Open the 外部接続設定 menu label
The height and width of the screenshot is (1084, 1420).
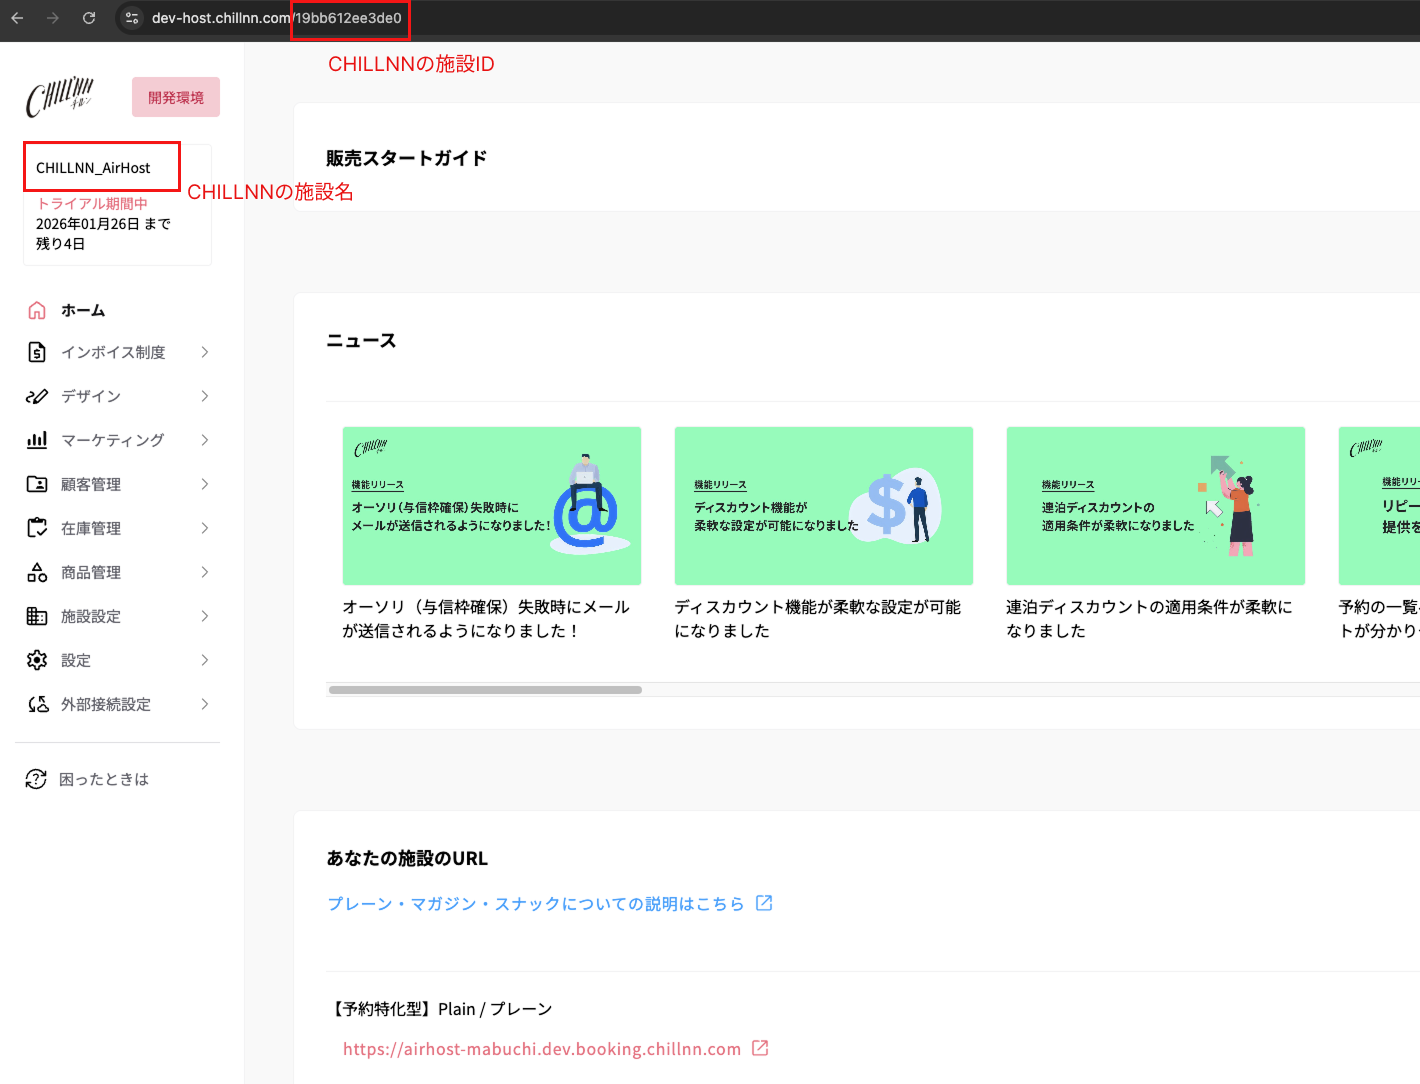point(106,704)
